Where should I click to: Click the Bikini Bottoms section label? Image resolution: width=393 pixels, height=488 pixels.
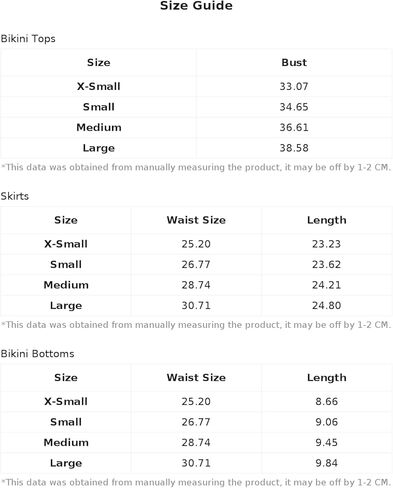(x=37, y=354)
